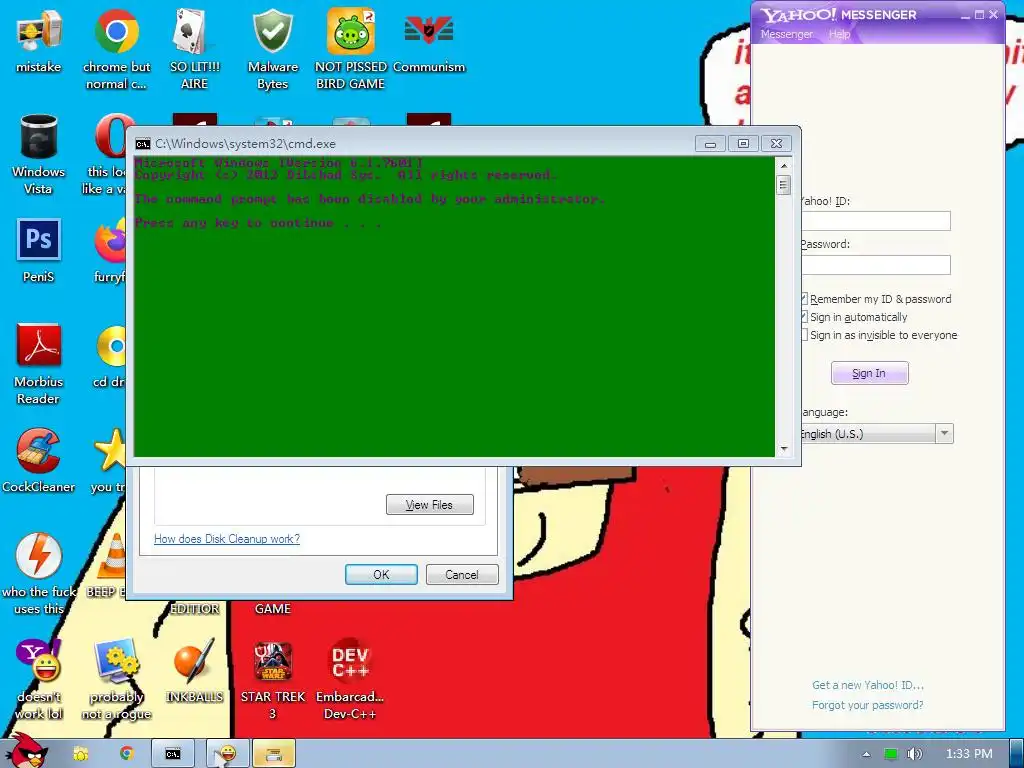This screenshot has width=1024, height=768.
Task: Switch to Yahoo Messenger taskbar button
Action: click(228, 754)
